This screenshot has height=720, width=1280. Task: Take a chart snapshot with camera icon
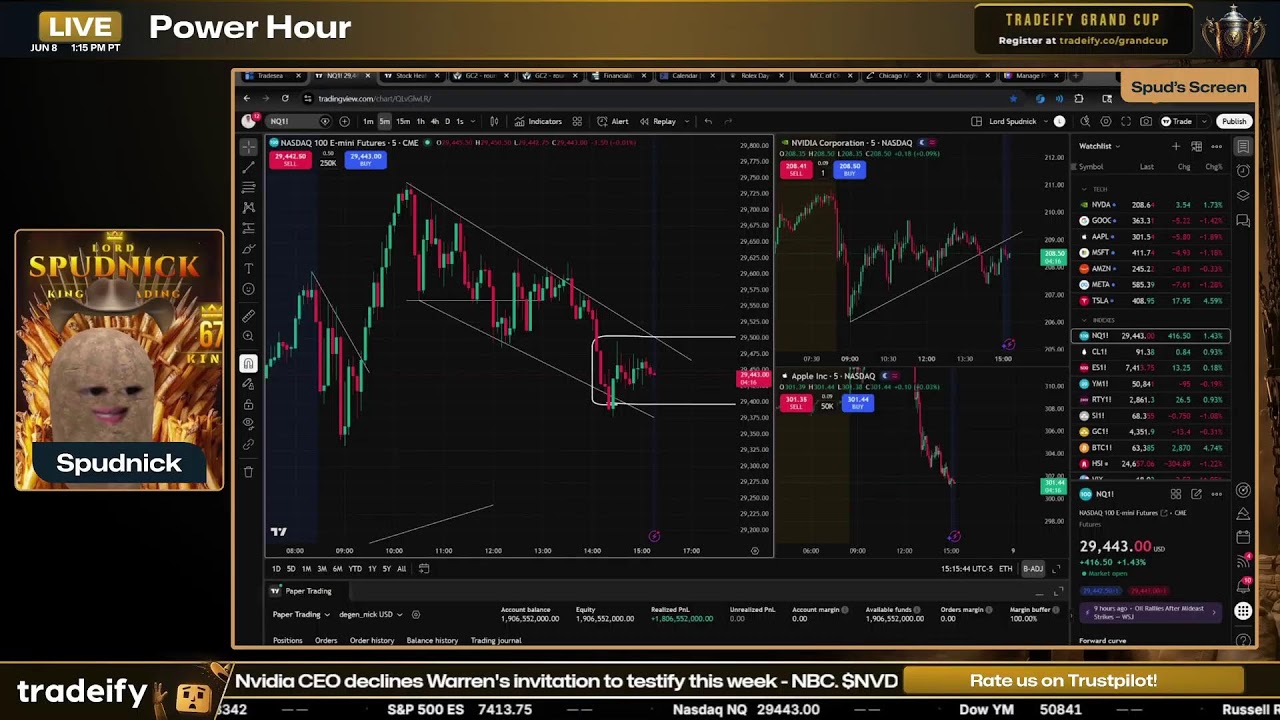tap(1146, 121)
